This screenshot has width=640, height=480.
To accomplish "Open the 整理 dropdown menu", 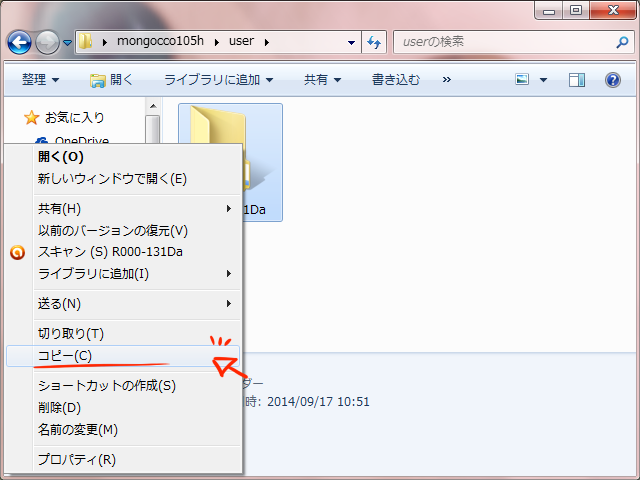I will pos(40,80).
